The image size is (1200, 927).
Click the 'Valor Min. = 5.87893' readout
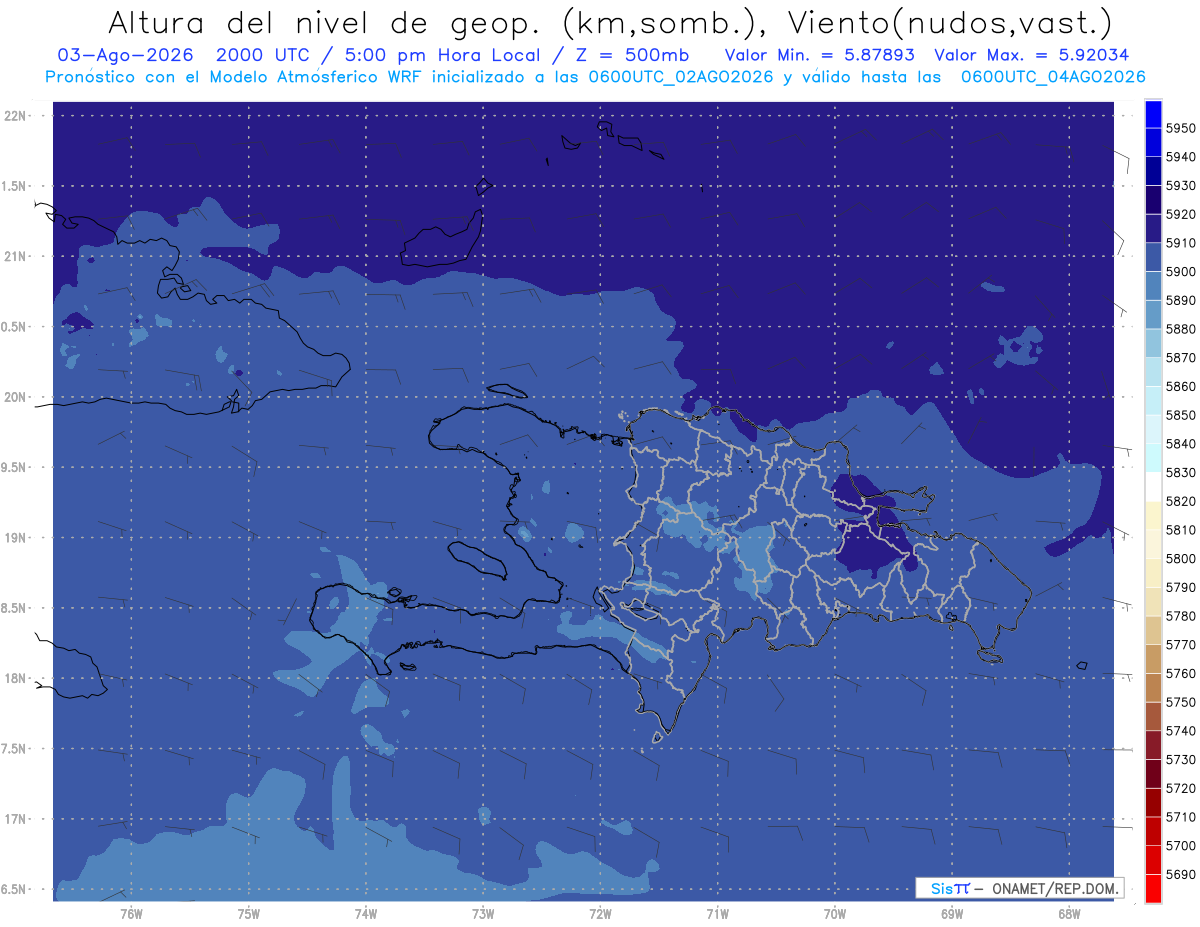[x=819, y=55]
